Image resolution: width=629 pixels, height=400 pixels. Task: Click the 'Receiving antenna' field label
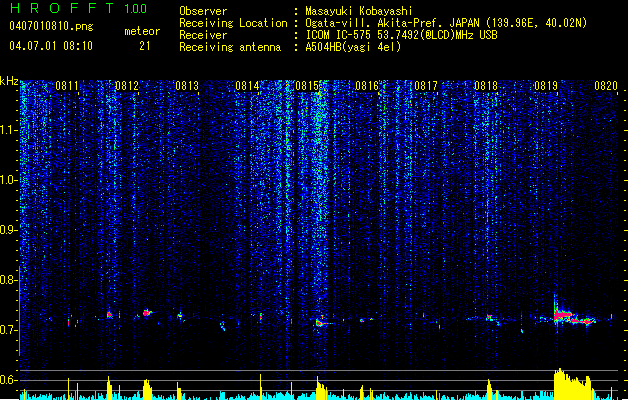point(230,47)
